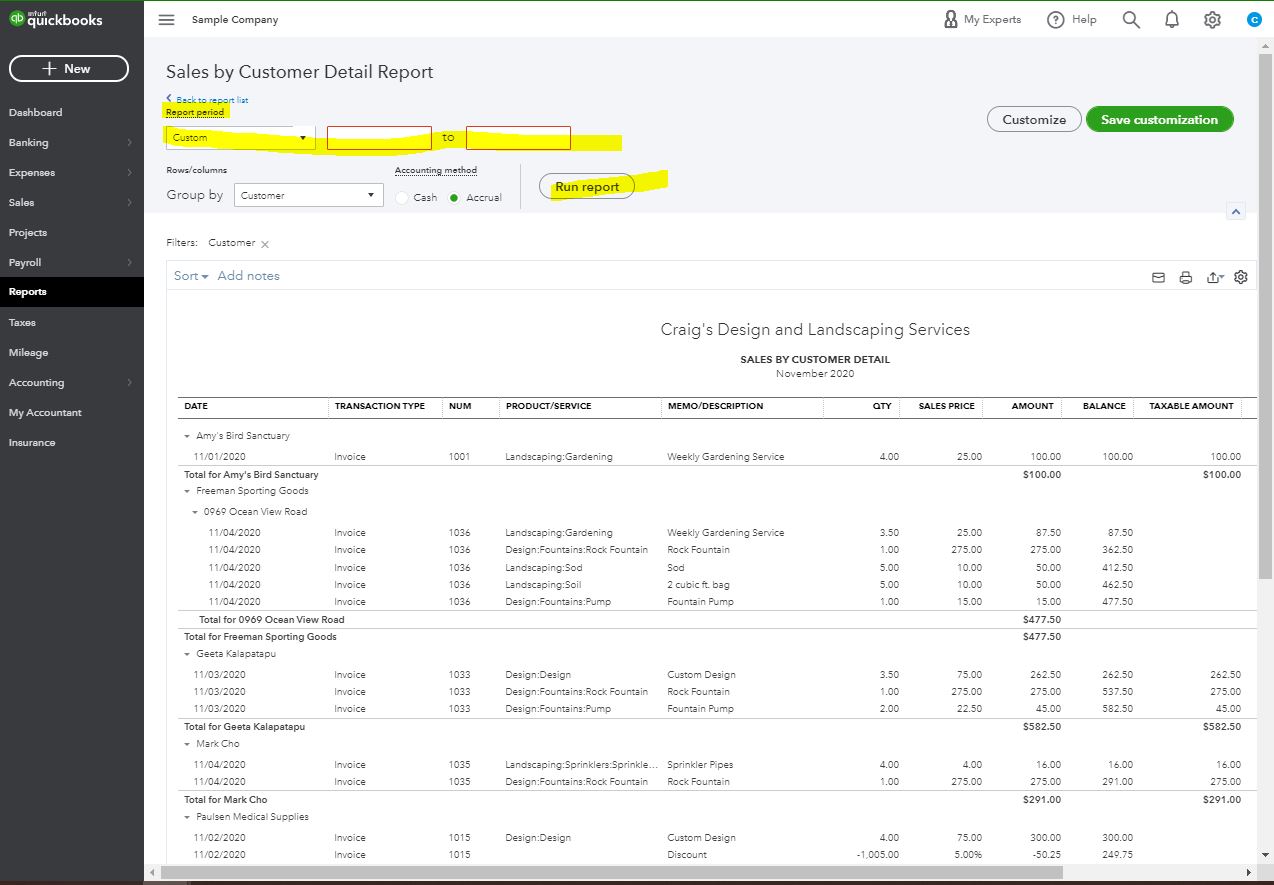Open the report table settings gear

(1241, 277)
